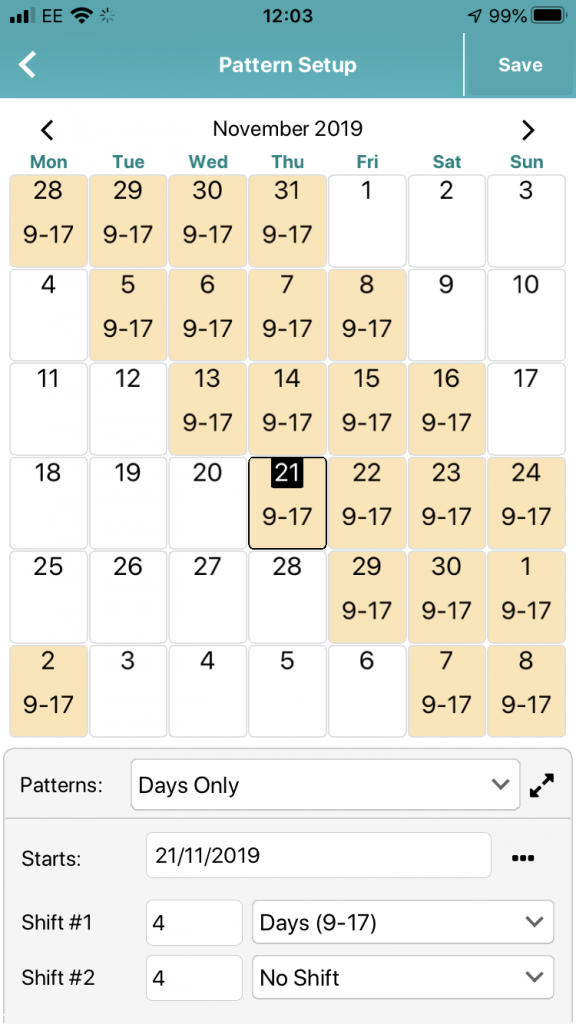The width and height of the screenshot is (576, 1024).
Task: Tap the 'November 2019' month title
Action: (x=287, y=129)
